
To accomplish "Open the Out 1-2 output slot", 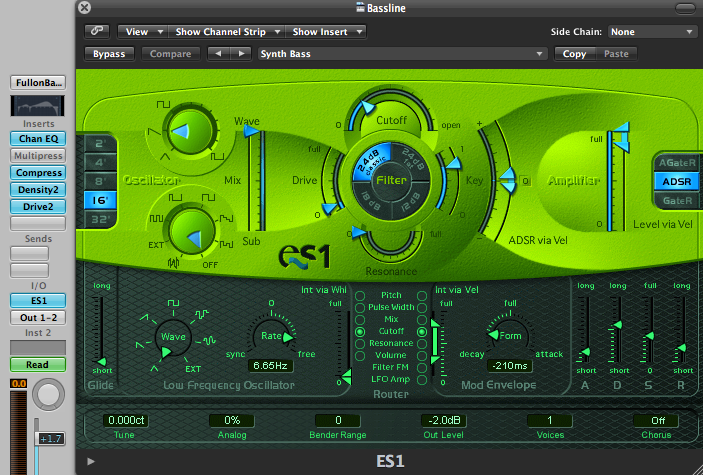I will coord(38,318).
